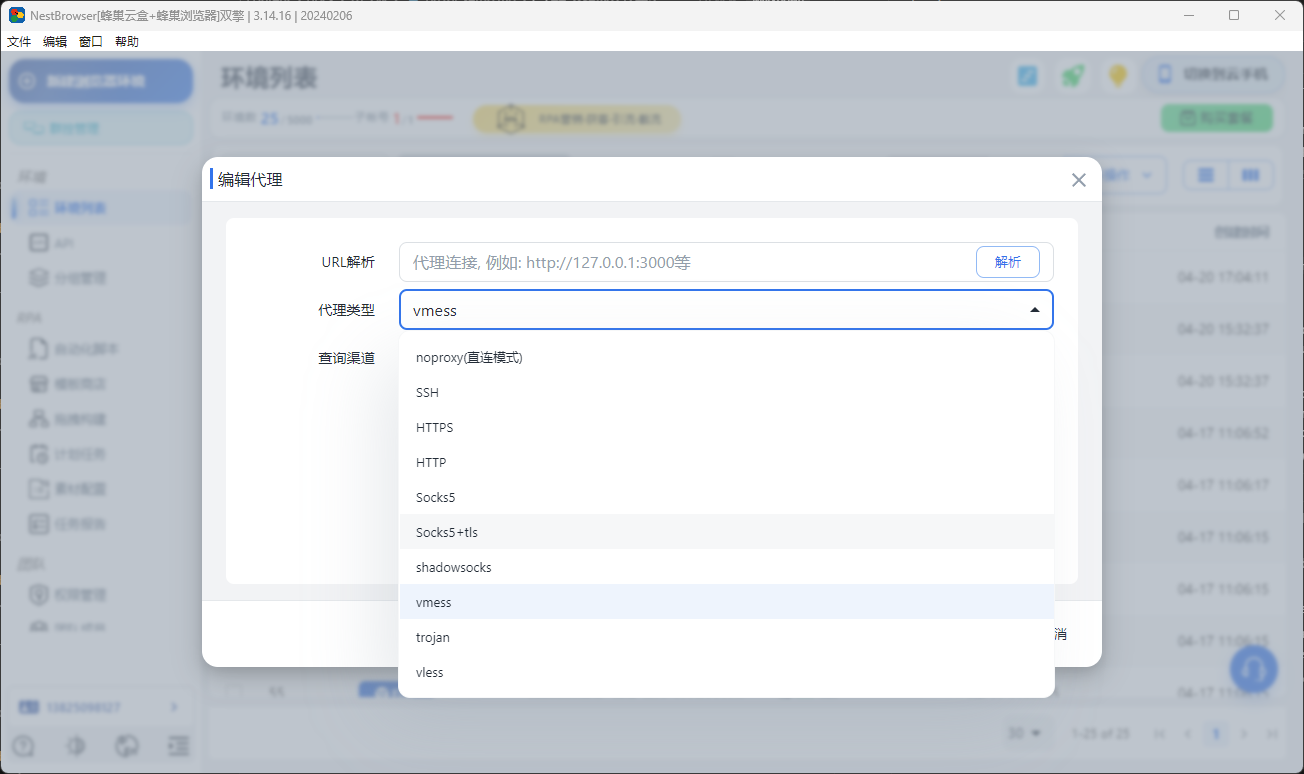Open the headset customer-support icon at bottom right
Viewport: 1304px width, 774px height.
point(1253,669)
